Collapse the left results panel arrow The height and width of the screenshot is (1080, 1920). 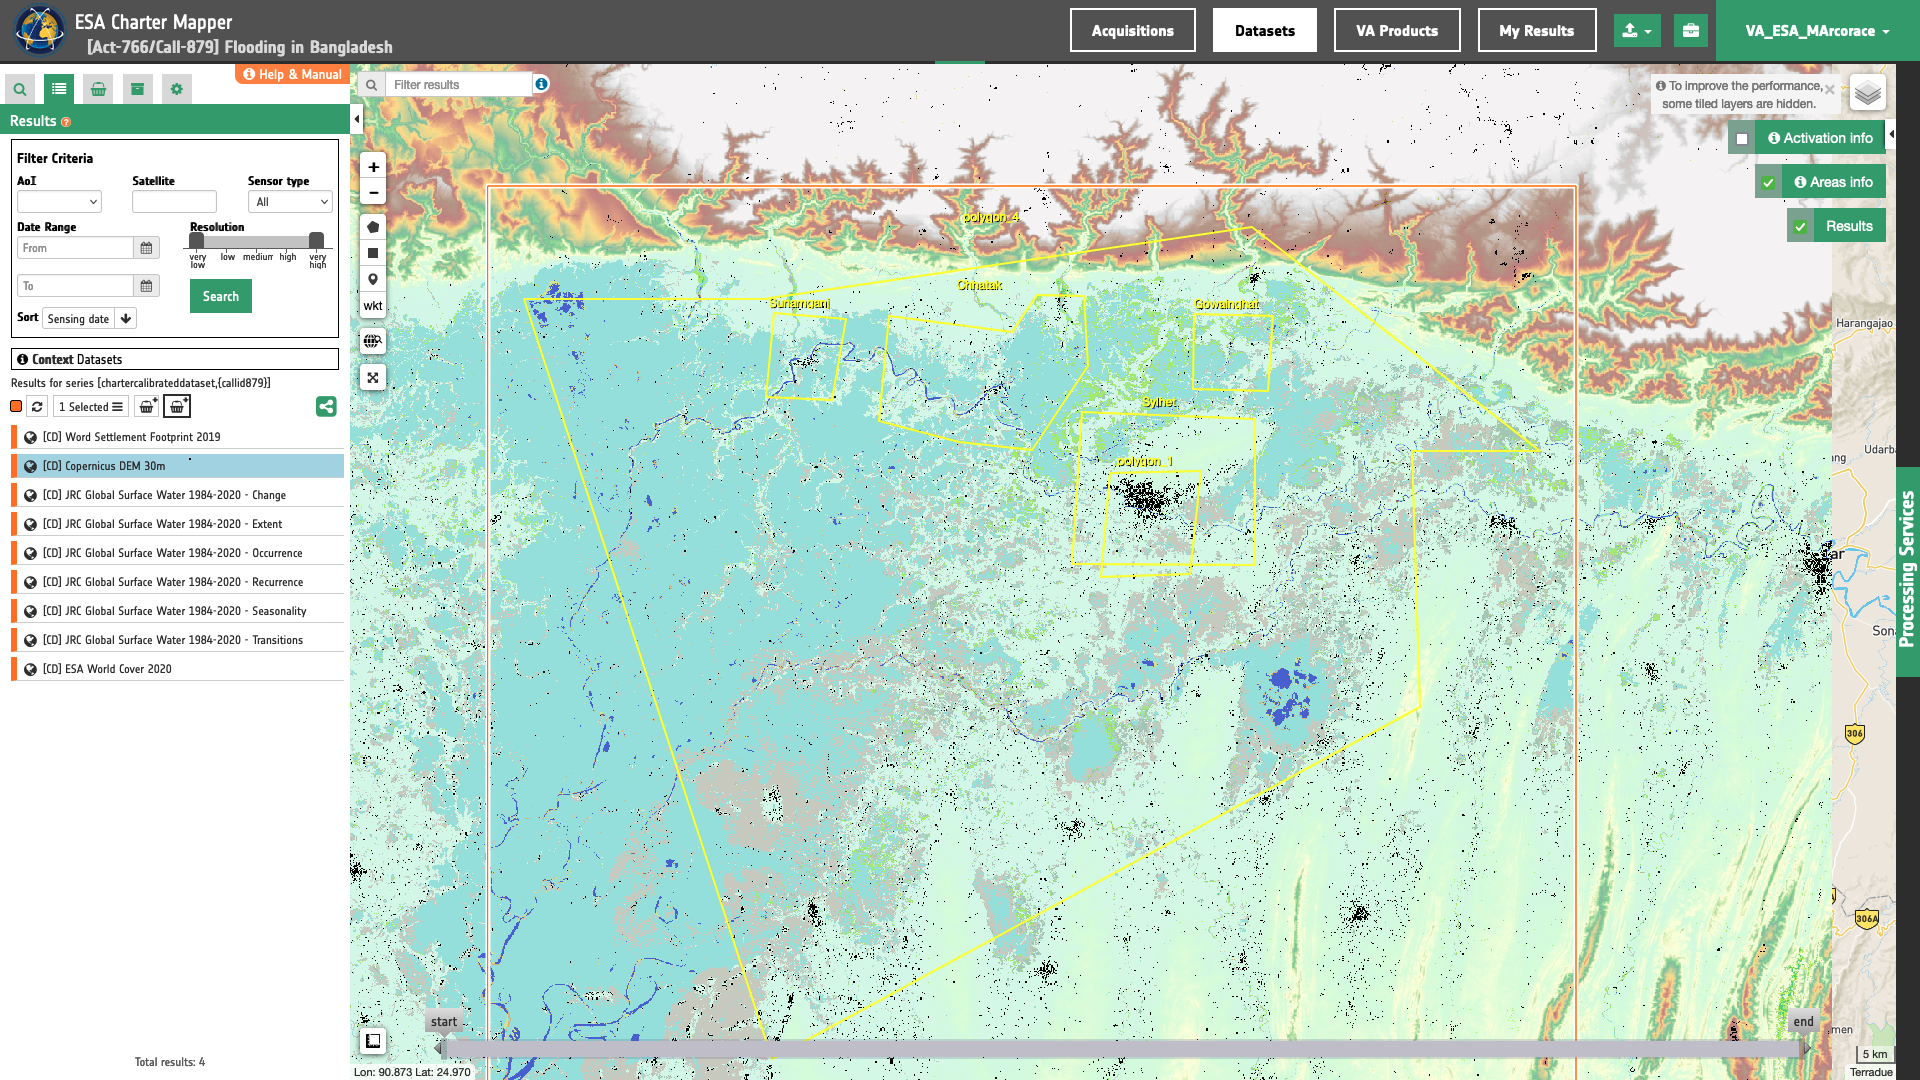[357, 120]
